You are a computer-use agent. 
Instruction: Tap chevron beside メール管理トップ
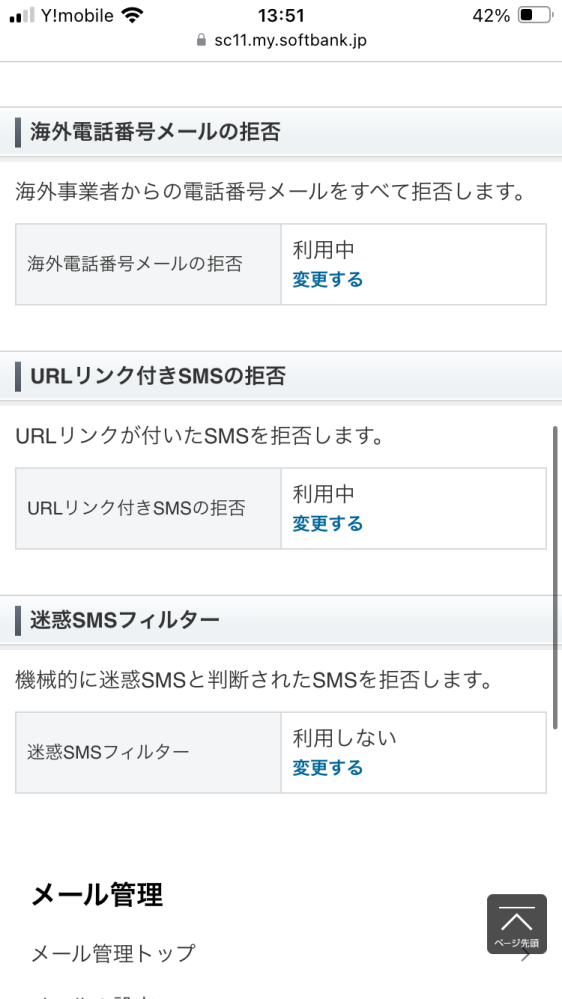click(x=526, y=955)
